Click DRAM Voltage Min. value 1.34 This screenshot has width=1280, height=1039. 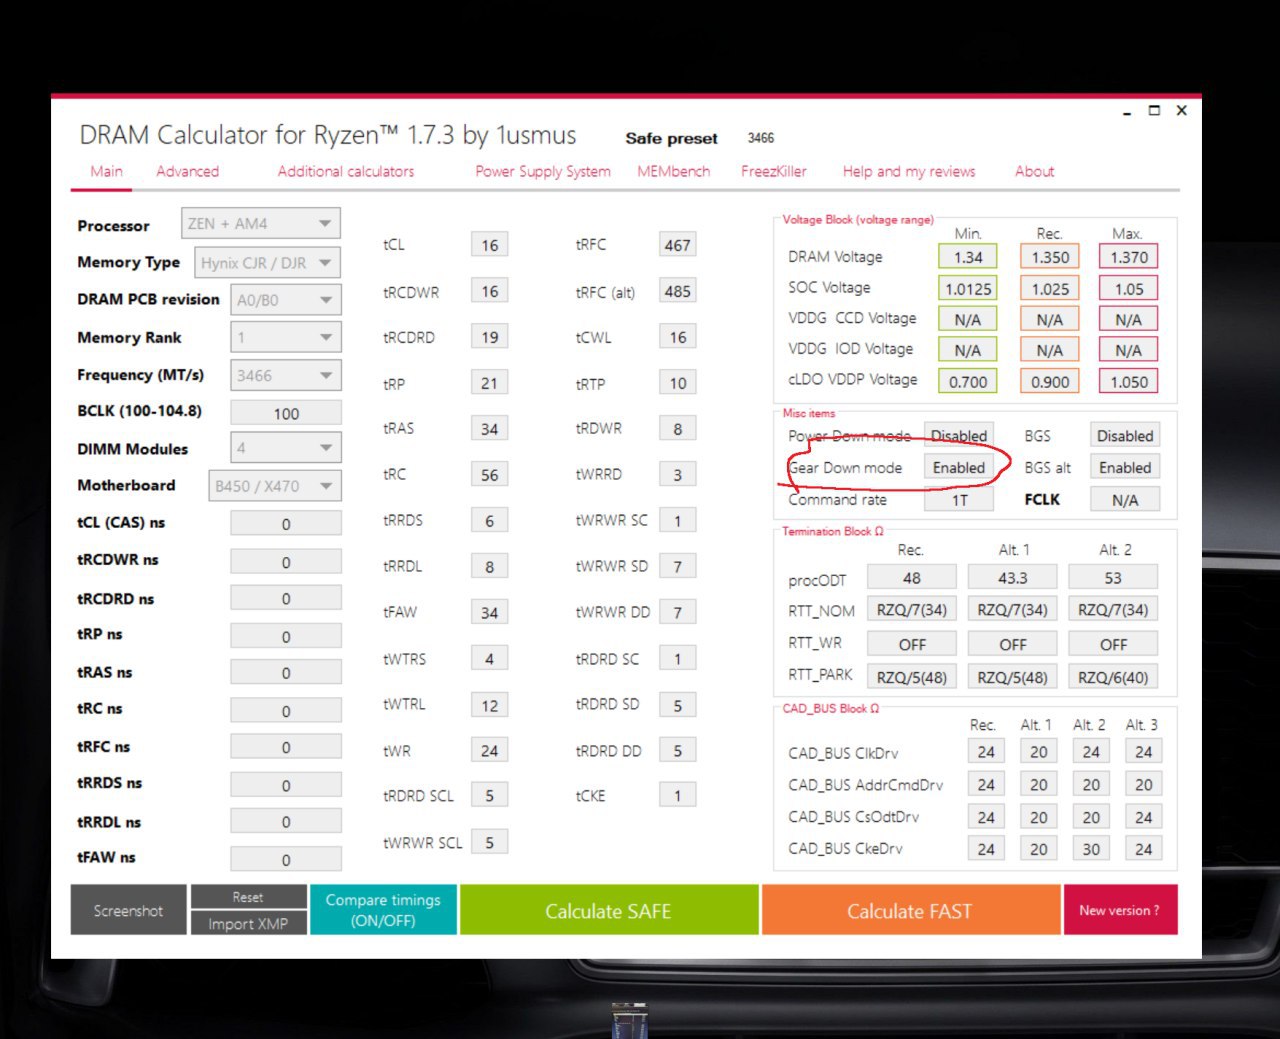[x=968, y=257]
